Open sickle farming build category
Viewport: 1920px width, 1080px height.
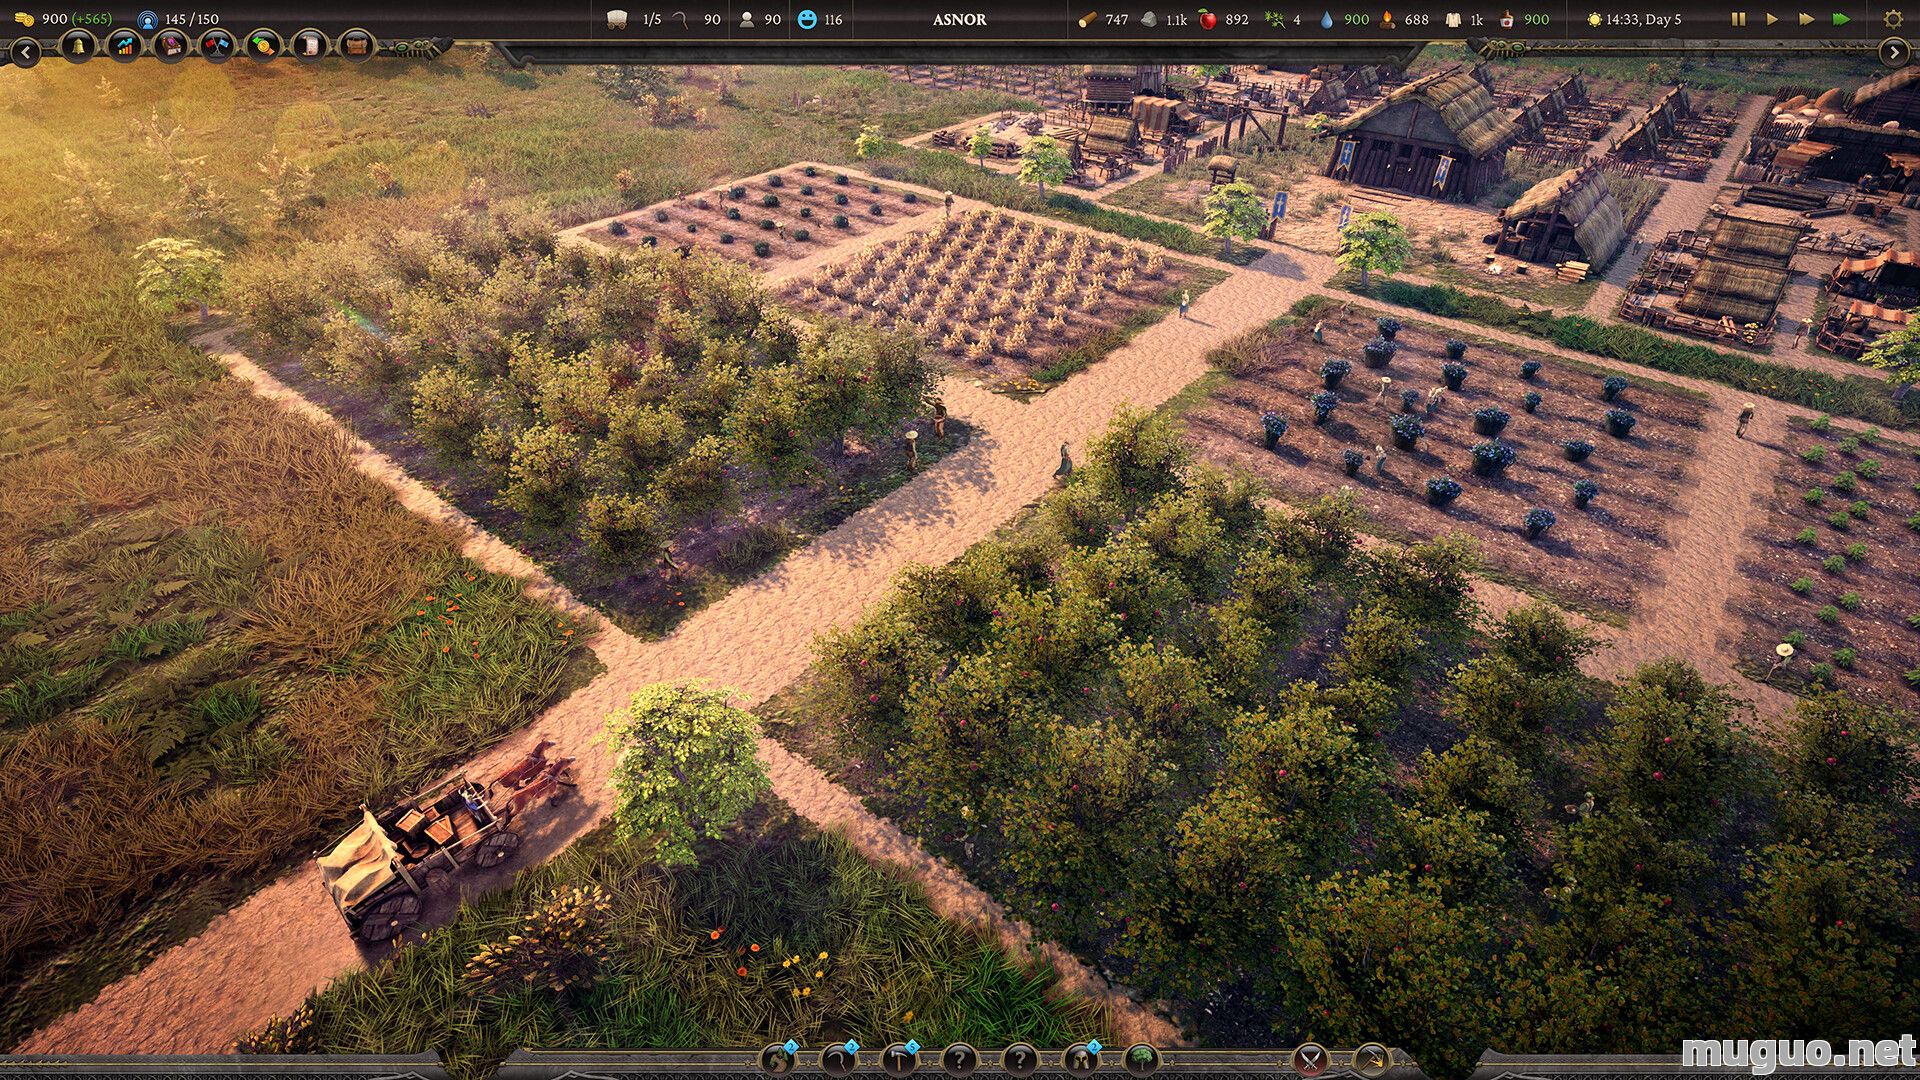click(838, 1058)
